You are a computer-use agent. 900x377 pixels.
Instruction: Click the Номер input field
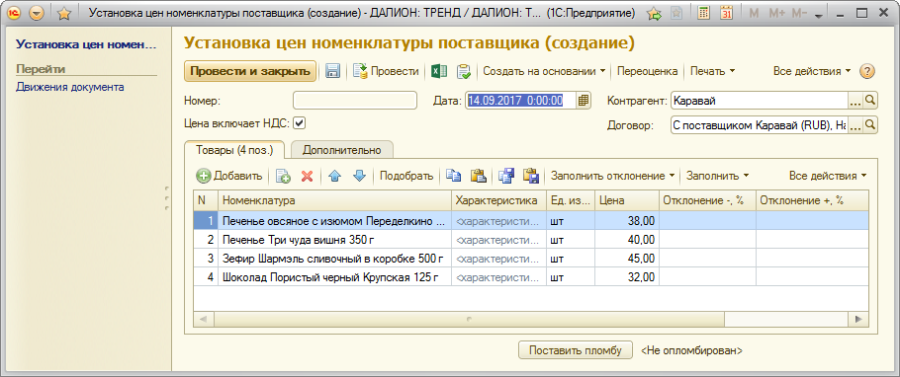coord(355,100)
